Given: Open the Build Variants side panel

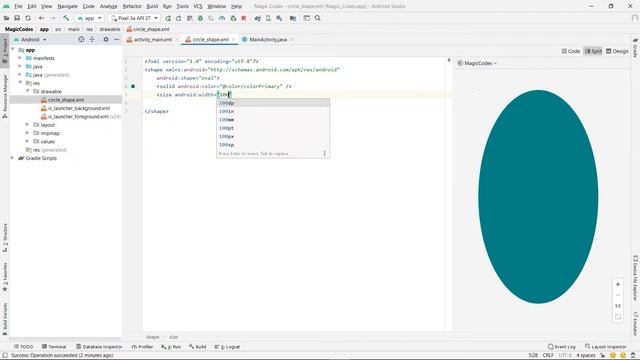Looking at the screenshot, I should [5, 318].
